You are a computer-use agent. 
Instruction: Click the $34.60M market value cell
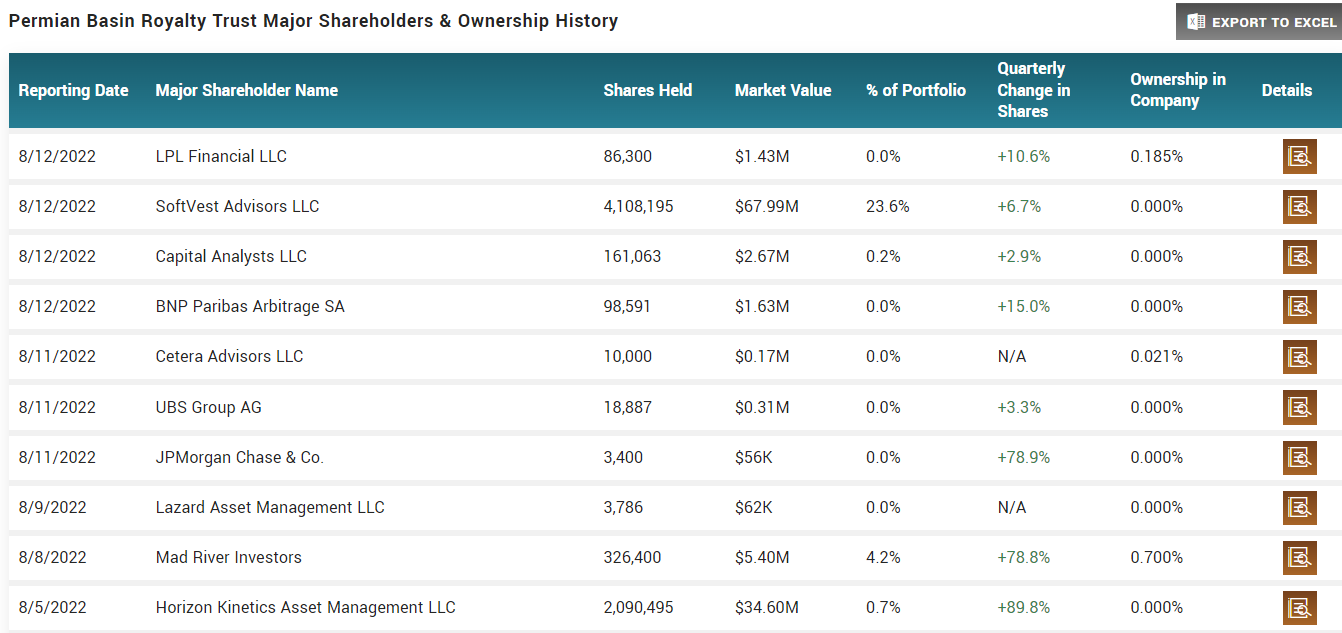point(767,607)
